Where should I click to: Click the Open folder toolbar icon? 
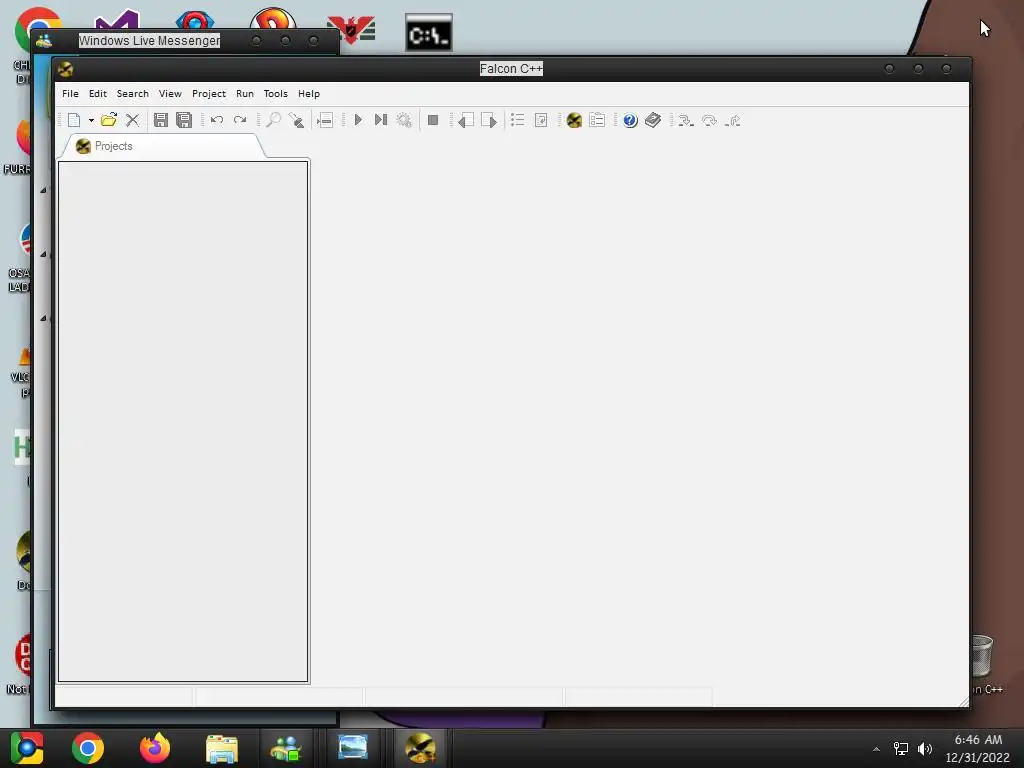(109, 120)
